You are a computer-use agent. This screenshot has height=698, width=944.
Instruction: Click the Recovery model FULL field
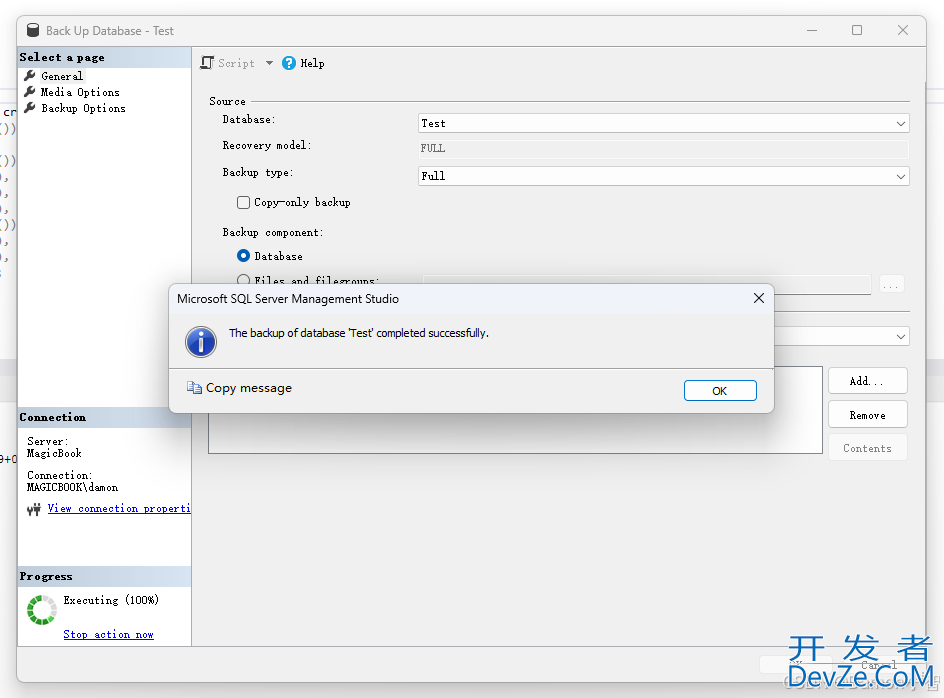(x=663, y=148)
